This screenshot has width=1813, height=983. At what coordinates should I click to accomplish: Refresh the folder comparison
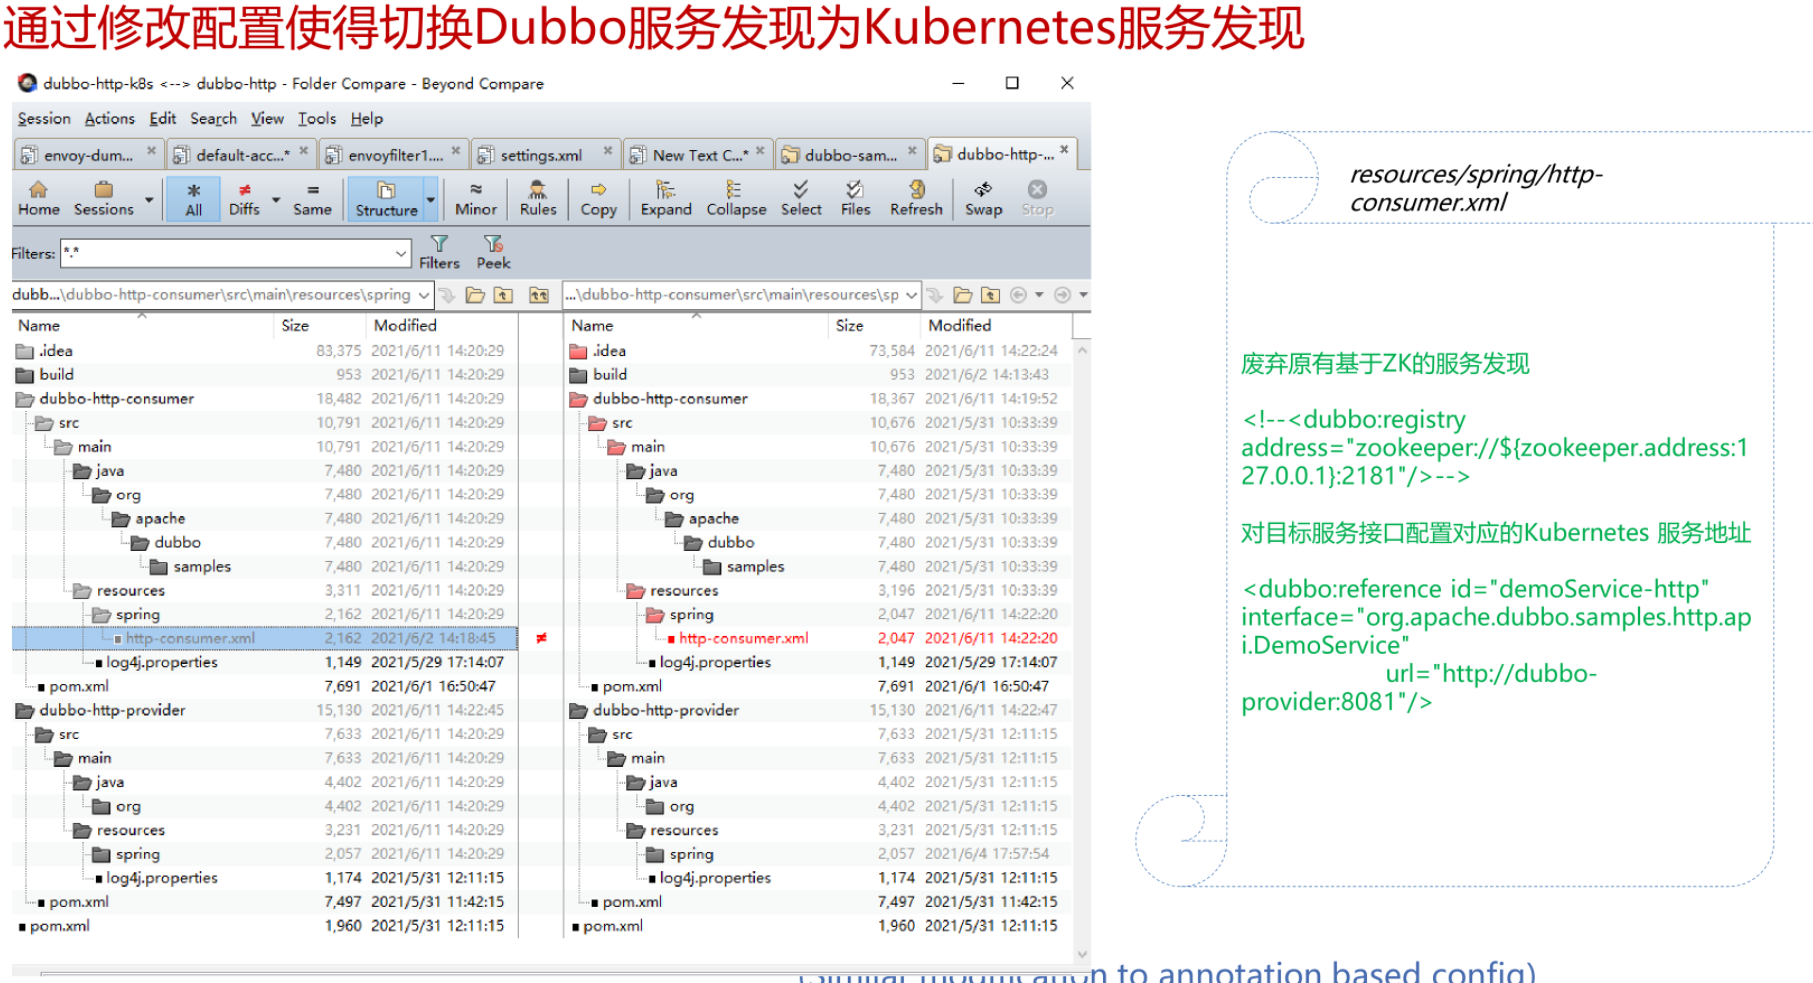pyautogui.click(x=916, y=198)
